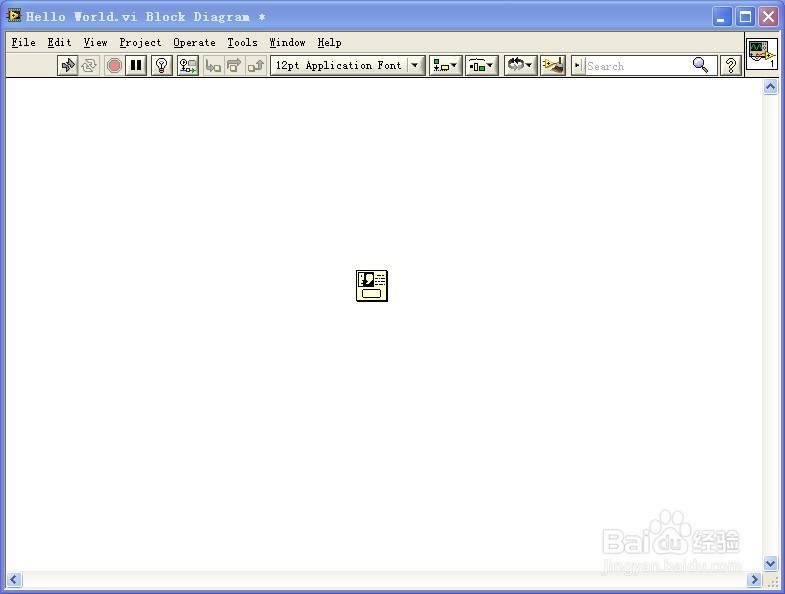
Task: Open the Project menu
Action: tap(140, 43)
